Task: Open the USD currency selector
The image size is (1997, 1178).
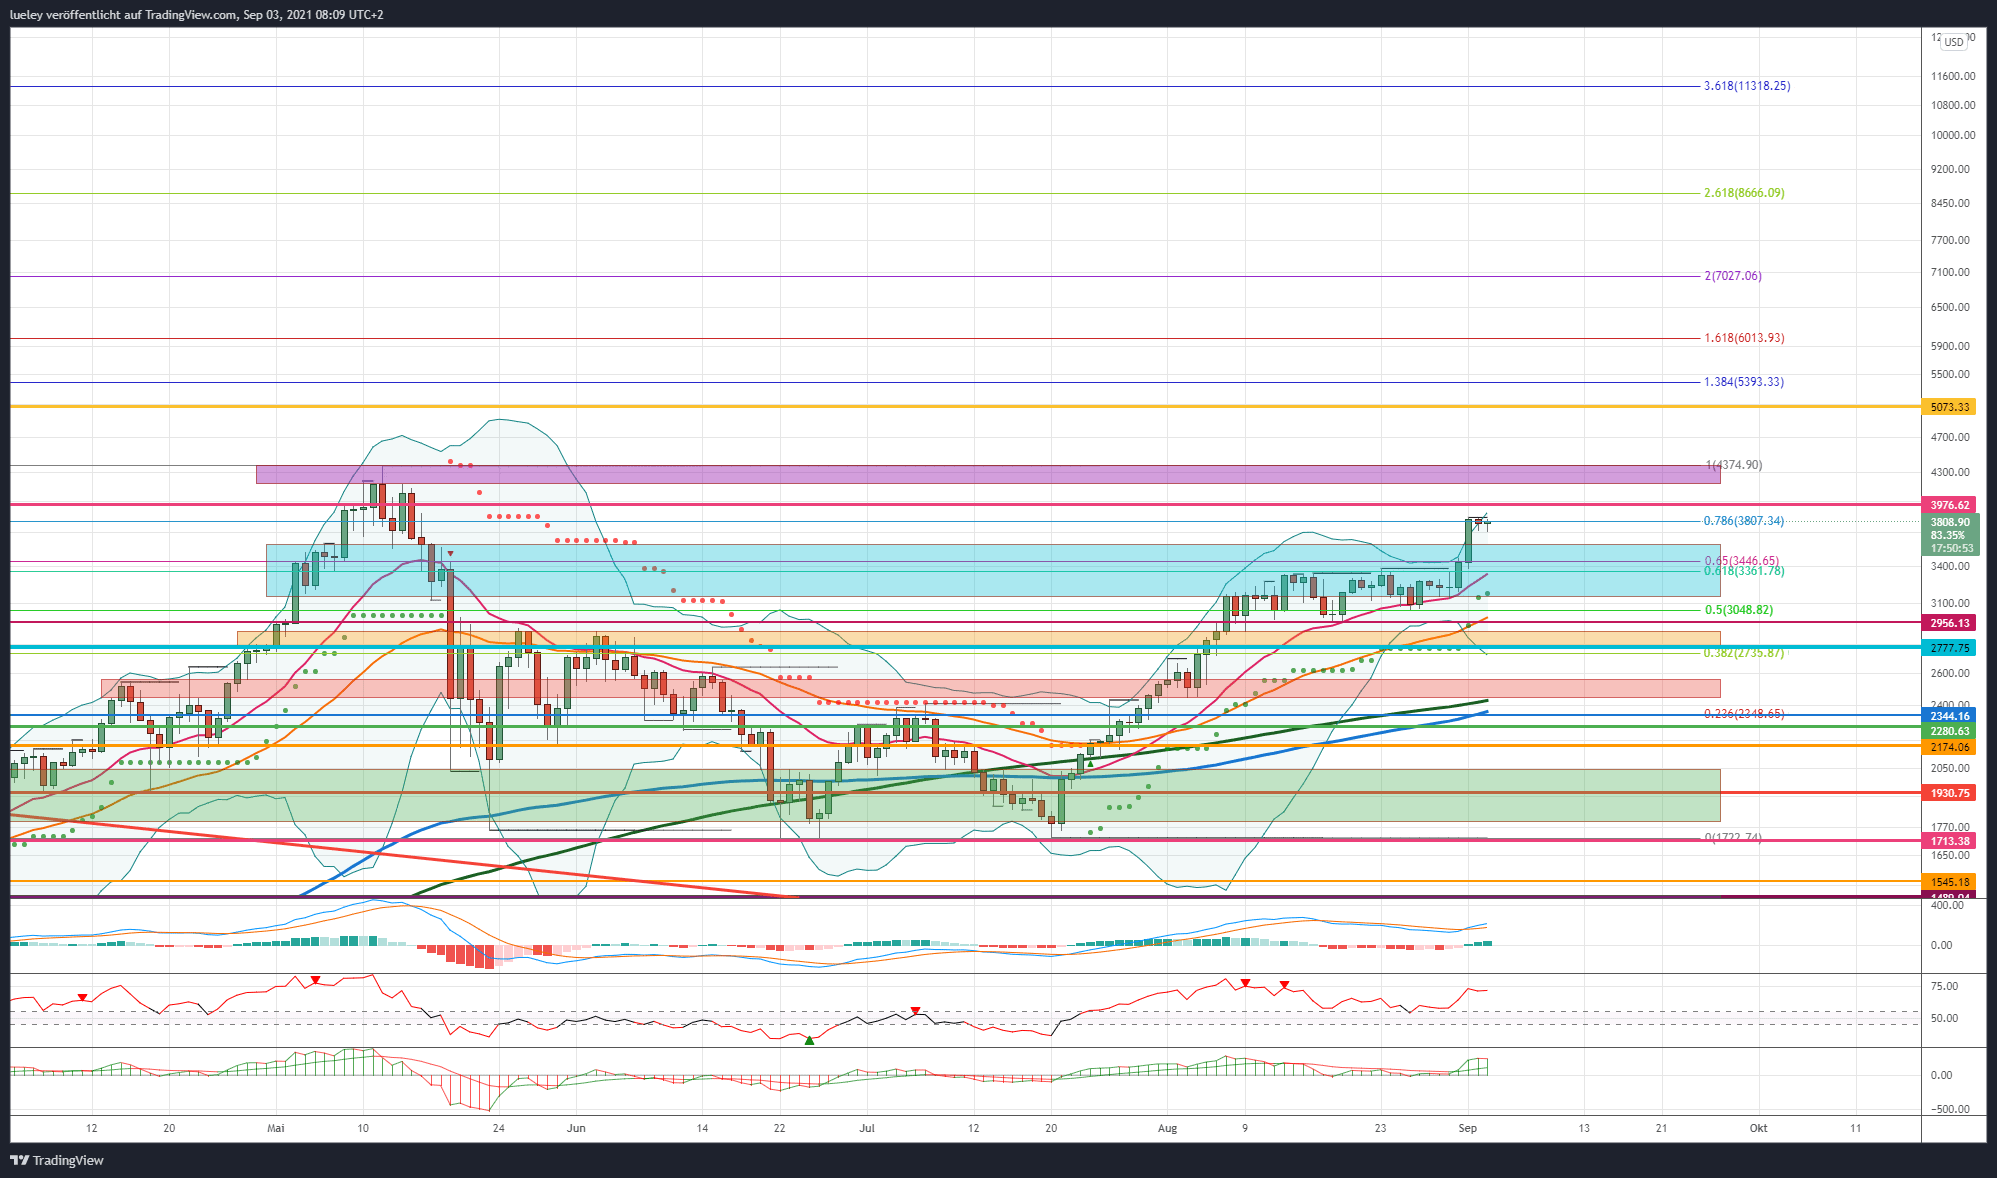Action: [x=1953, y=42]
